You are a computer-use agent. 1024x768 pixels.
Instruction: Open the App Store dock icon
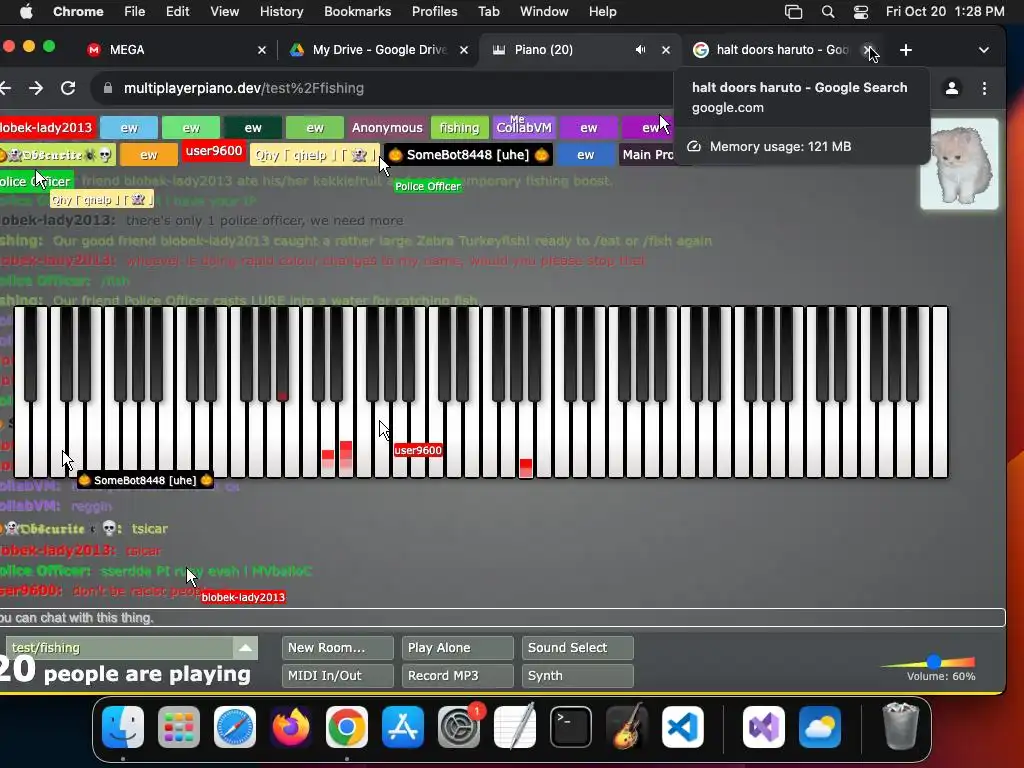[x=403, y=727]
